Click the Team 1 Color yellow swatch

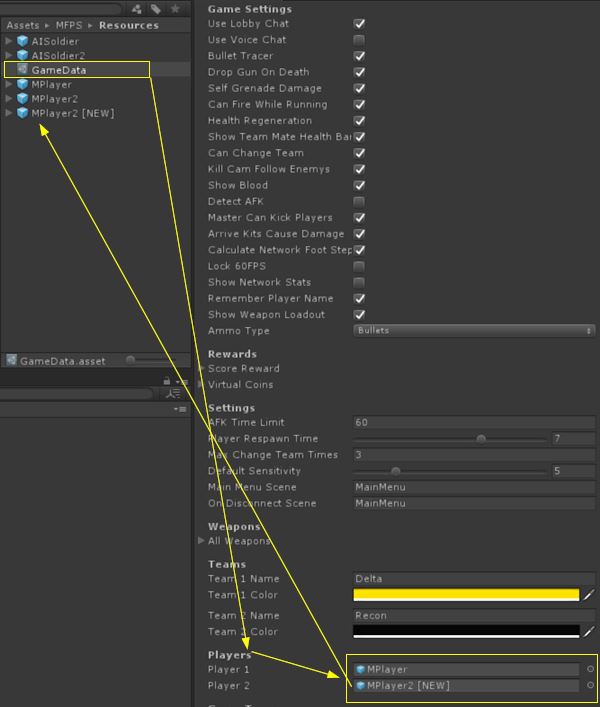[x=466, y=595]
